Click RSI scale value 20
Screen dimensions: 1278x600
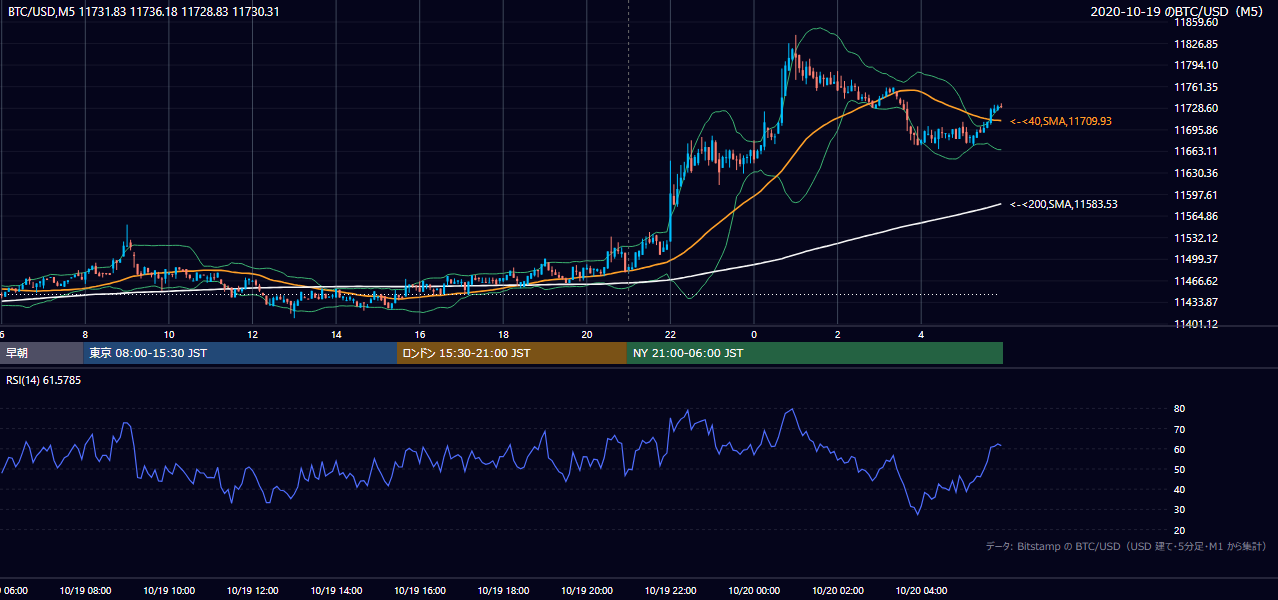(x=1180, y=530)
